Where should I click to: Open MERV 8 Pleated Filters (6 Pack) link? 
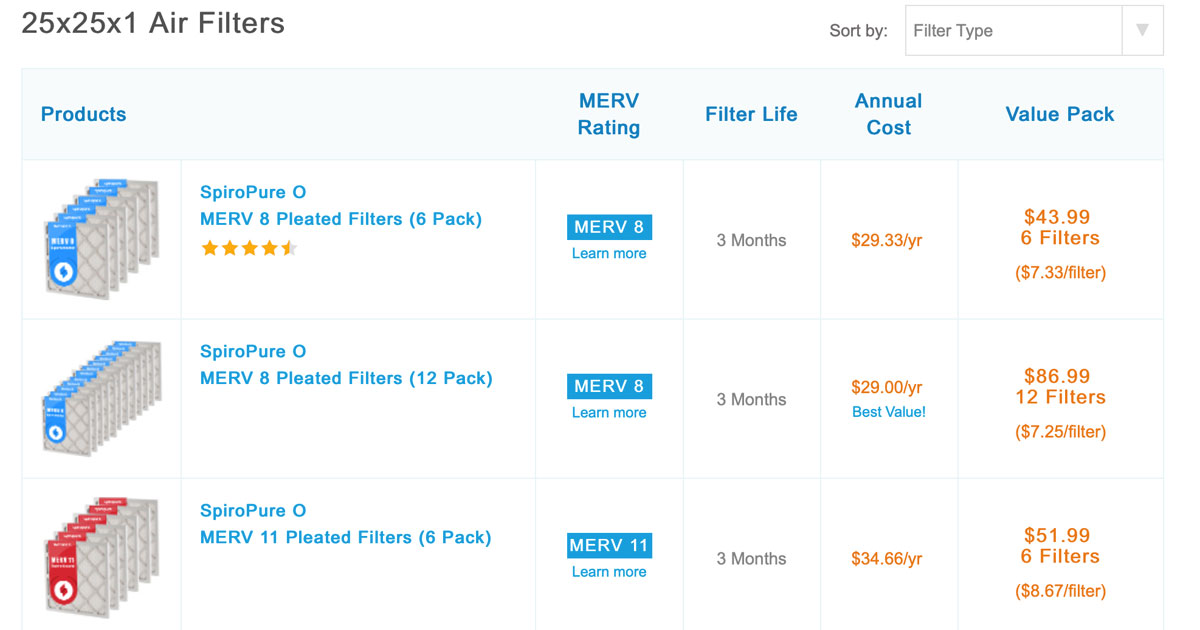(x=340, y=219)
